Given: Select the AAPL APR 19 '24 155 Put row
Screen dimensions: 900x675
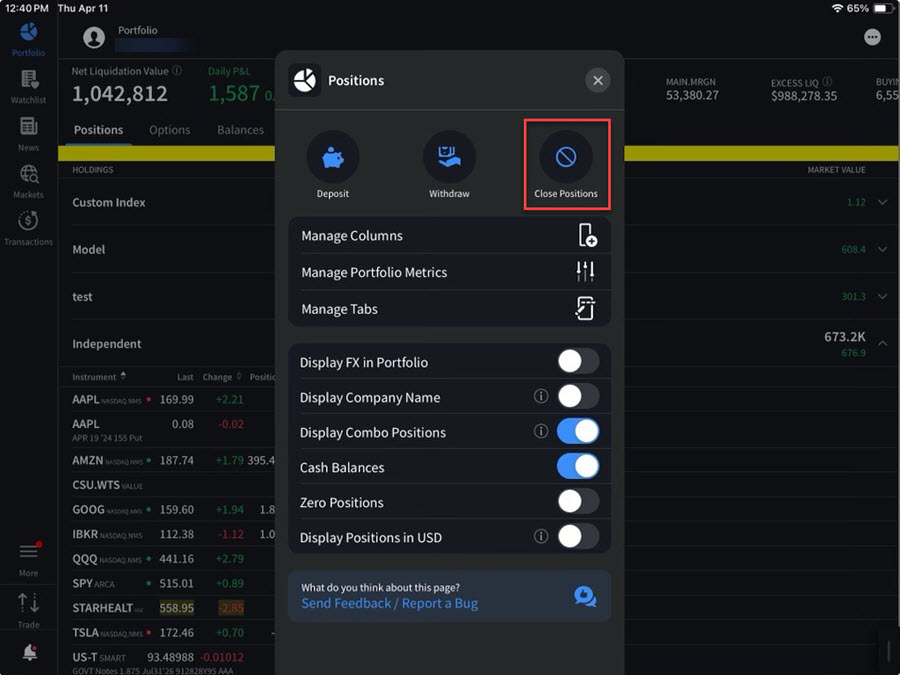Looking at the screenshot, I should tap(166, 430).
